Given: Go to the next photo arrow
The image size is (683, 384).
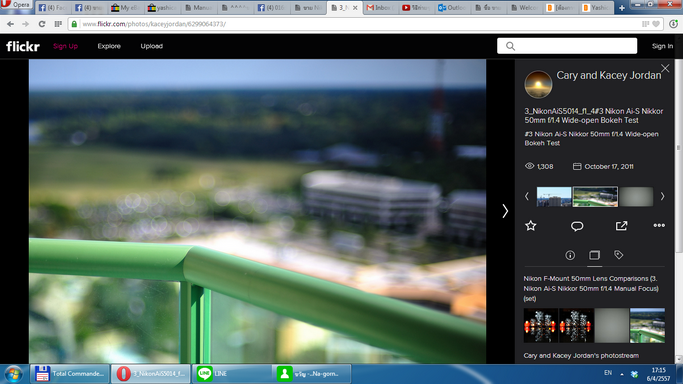Looking at the screenshot, I should [505, 211].
